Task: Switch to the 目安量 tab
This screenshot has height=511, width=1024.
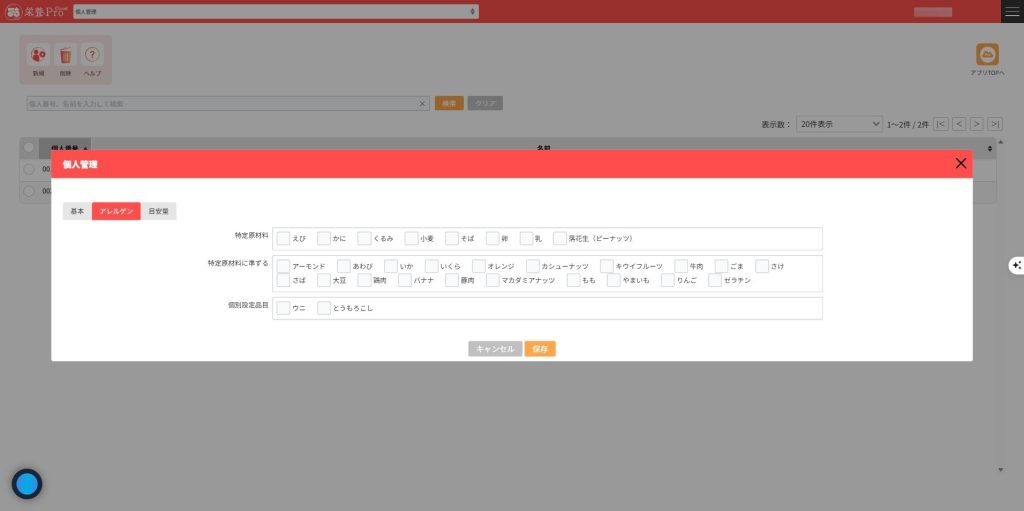Action: pos(158,211)
